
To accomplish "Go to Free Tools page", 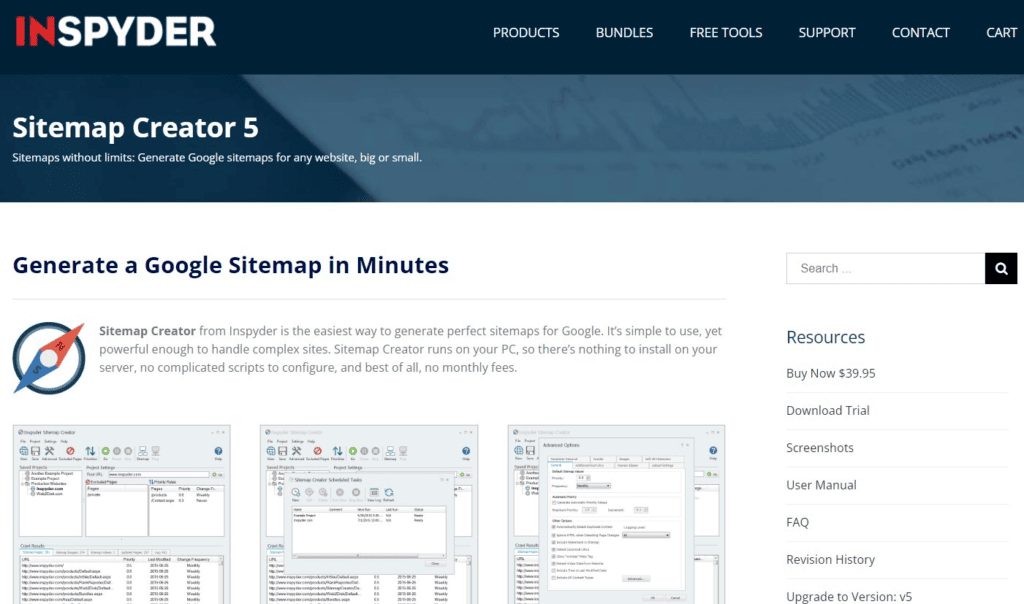I will 726,33.
